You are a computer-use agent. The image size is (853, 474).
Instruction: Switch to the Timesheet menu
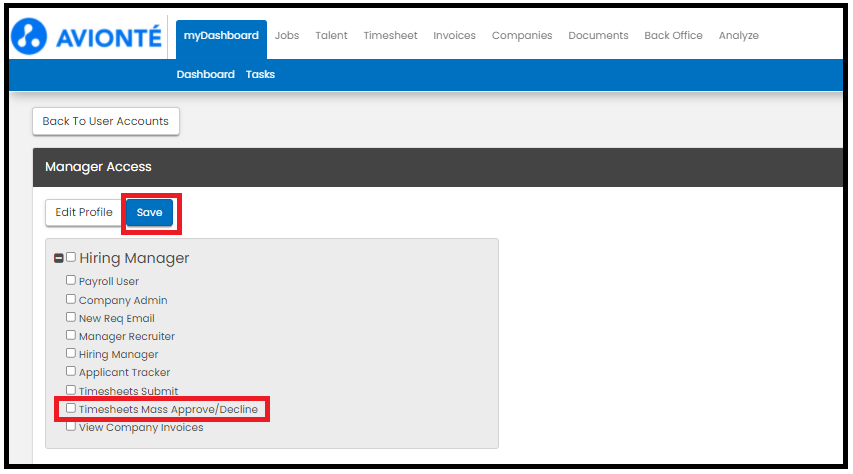point(391,35)
